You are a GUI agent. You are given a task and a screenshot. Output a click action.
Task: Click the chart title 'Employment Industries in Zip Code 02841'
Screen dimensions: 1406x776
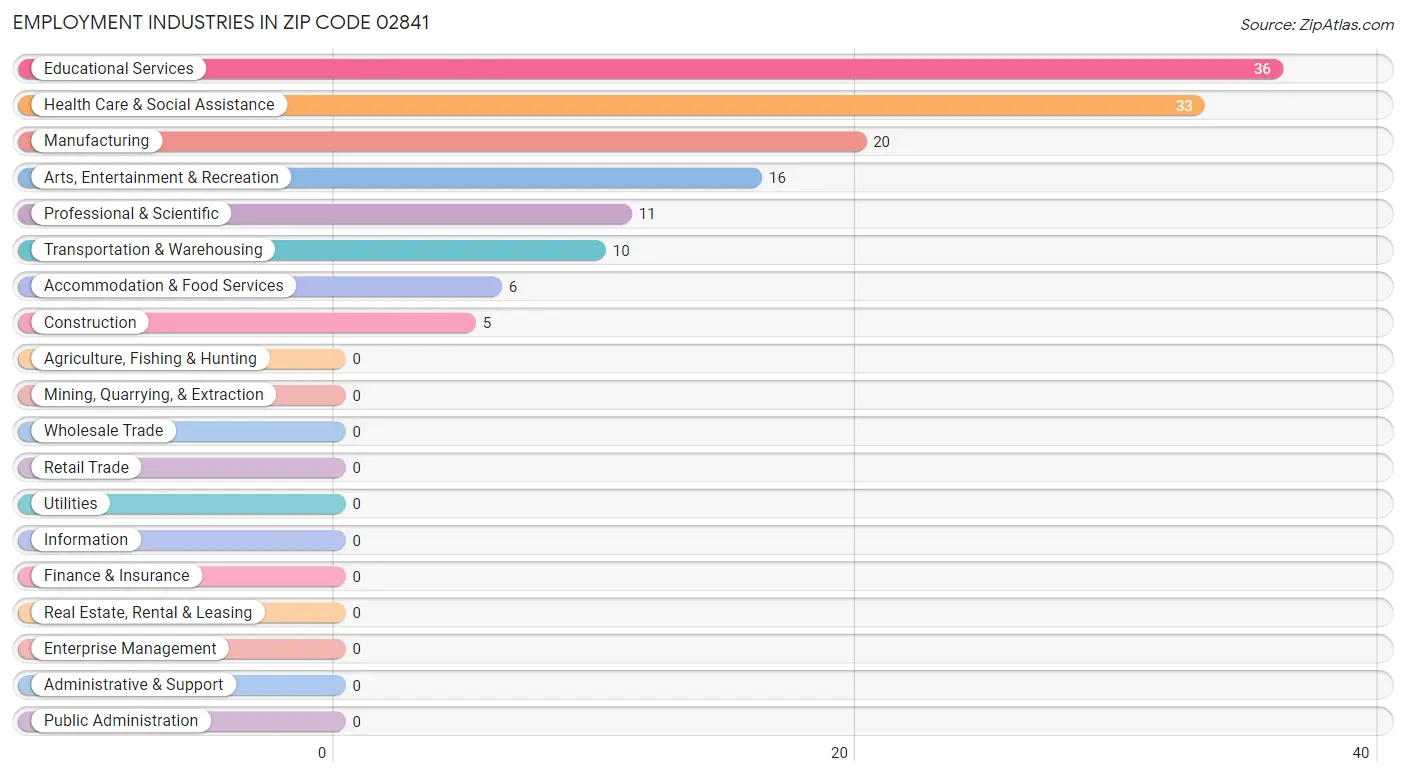[221, 22]
